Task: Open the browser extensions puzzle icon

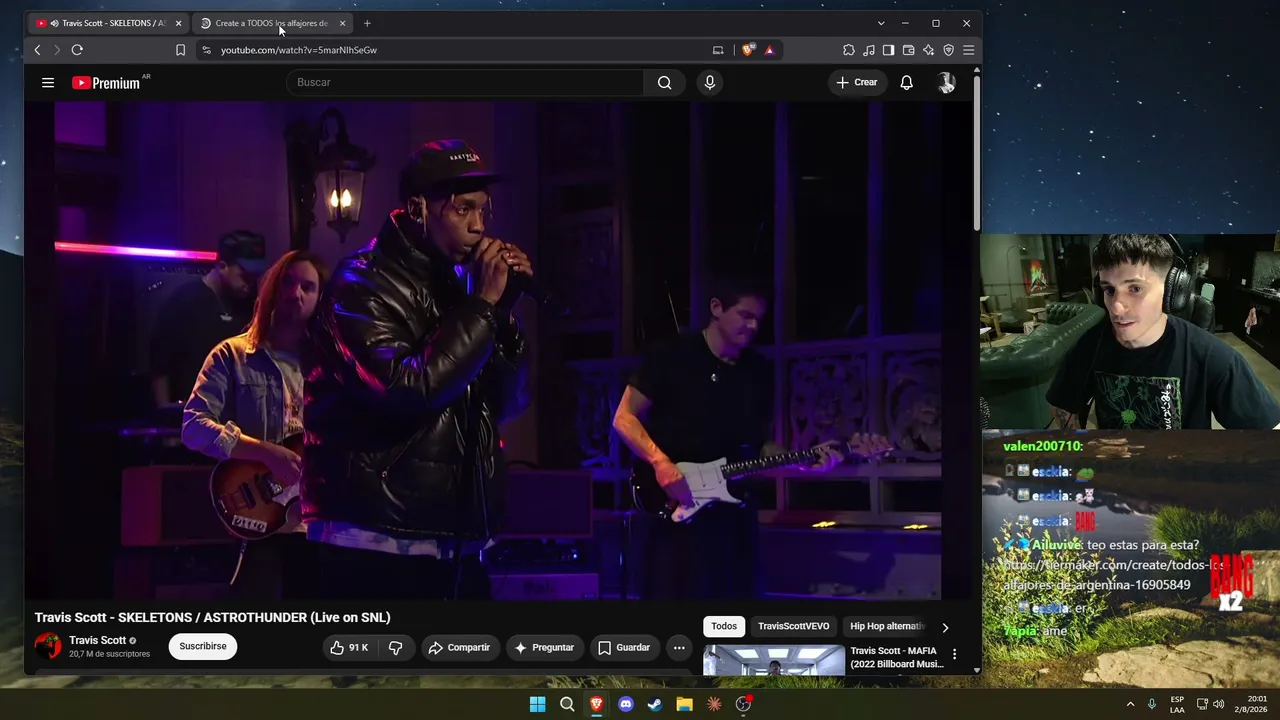Action: tap(849, 50)
